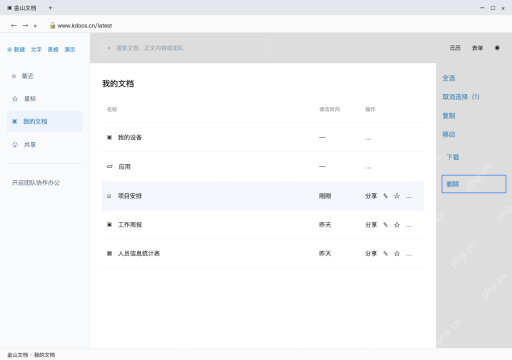Click 开启团队协作办公 link

[36, 183]
